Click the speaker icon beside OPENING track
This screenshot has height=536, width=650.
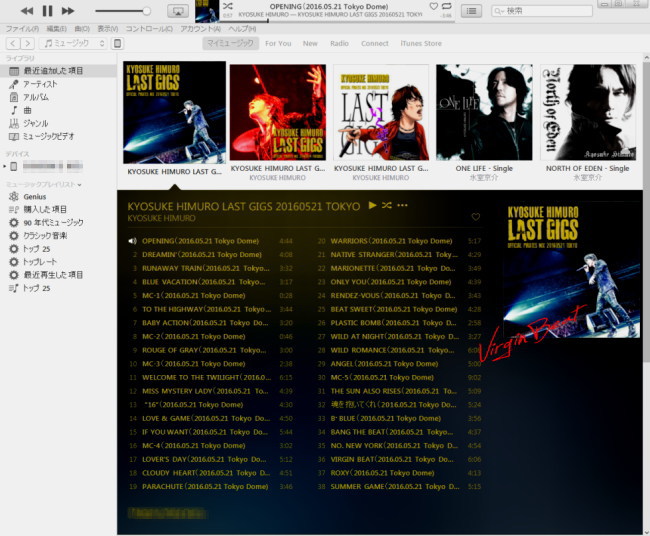tap(132, 241)
